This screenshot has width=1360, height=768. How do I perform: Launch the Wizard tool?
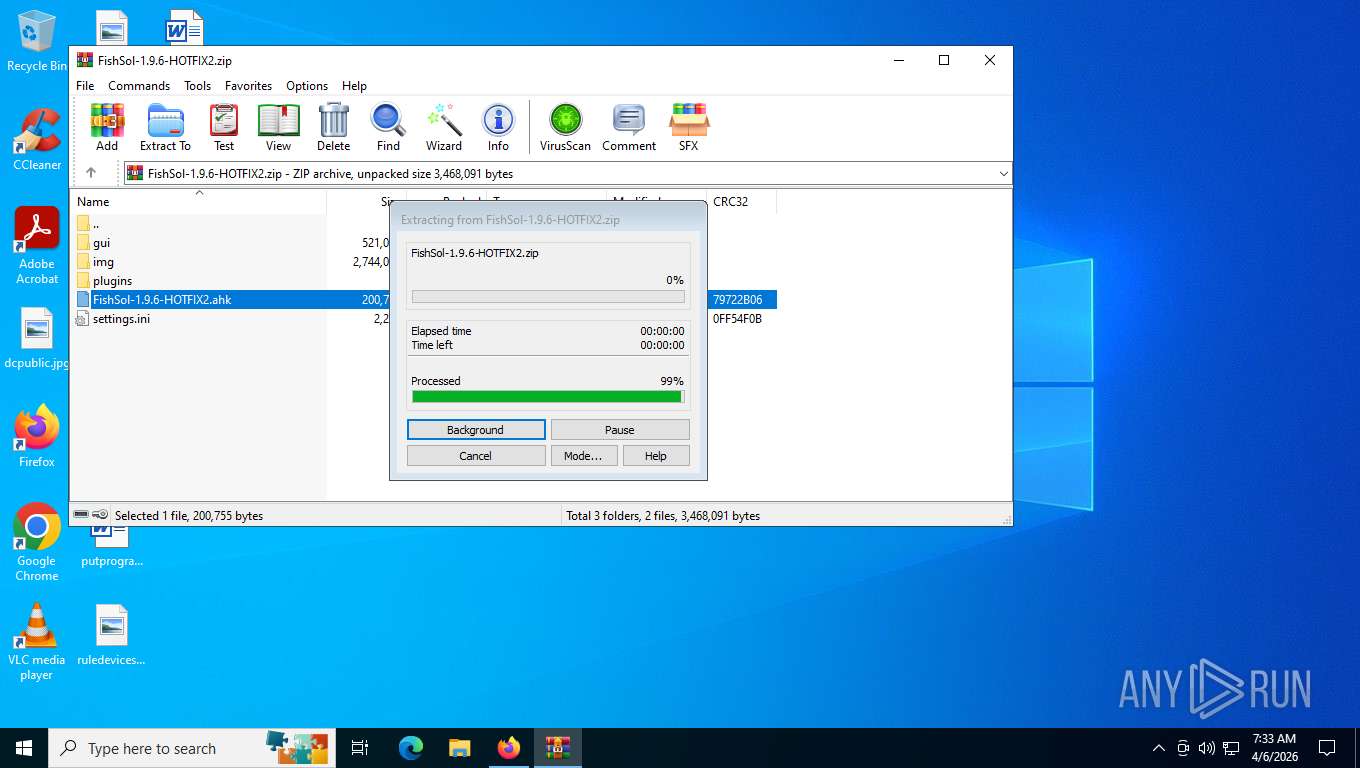coord(444,127)
